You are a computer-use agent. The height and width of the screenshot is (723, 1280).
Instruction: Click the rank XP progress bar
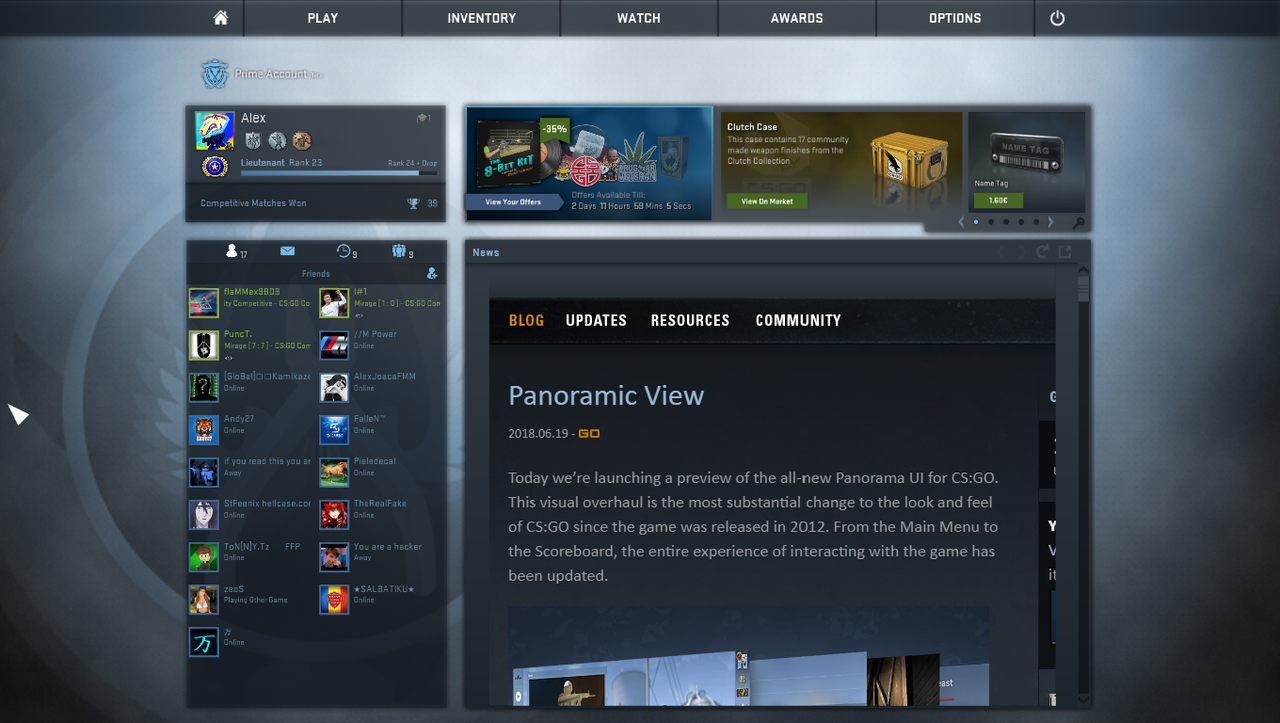[339, 173]
